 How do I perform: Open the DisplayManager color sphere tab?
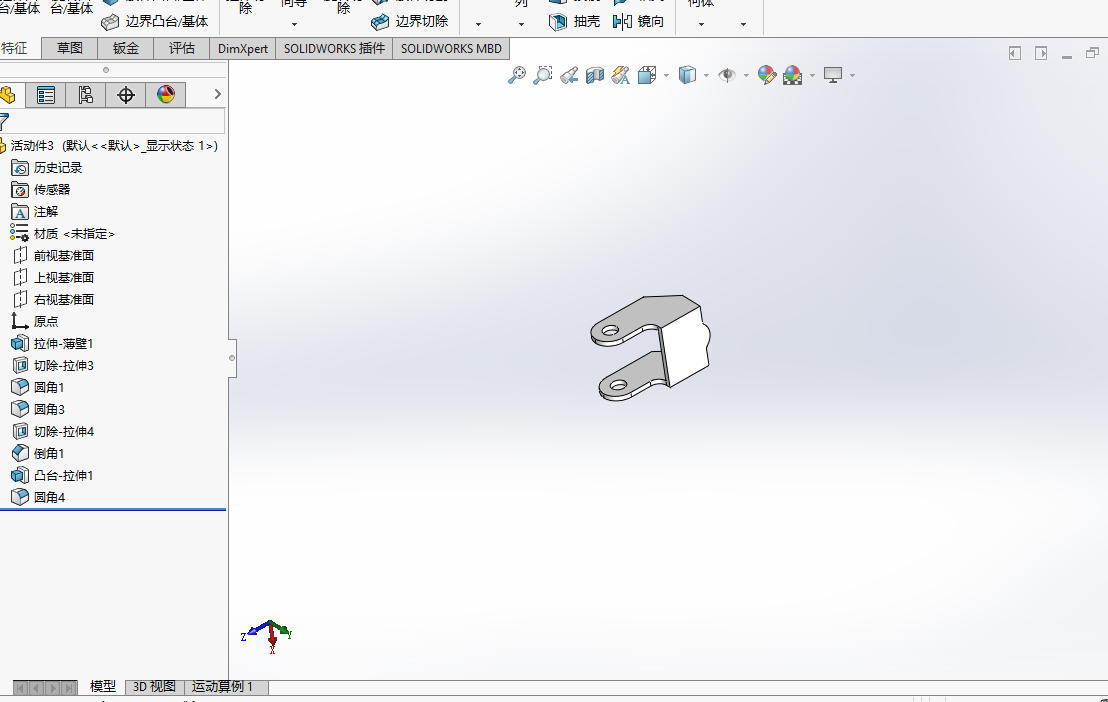click(x=166, y=95)
